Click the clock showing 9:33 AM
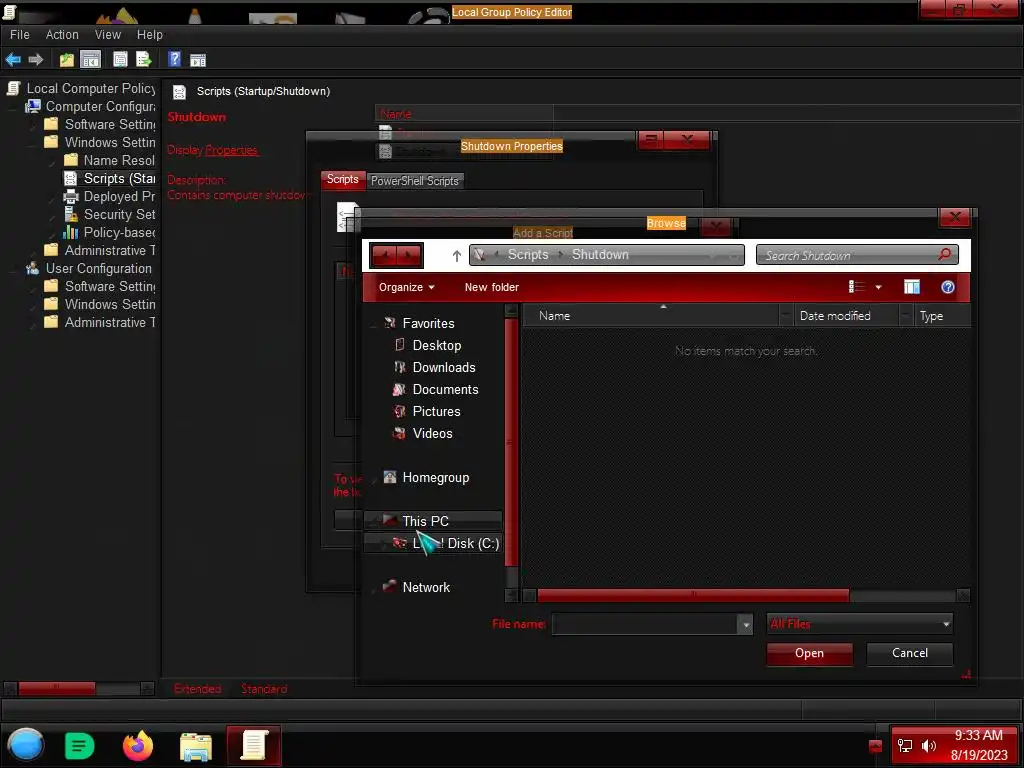Viewport: 1024px width, 768px height. (x=978, y=735)
